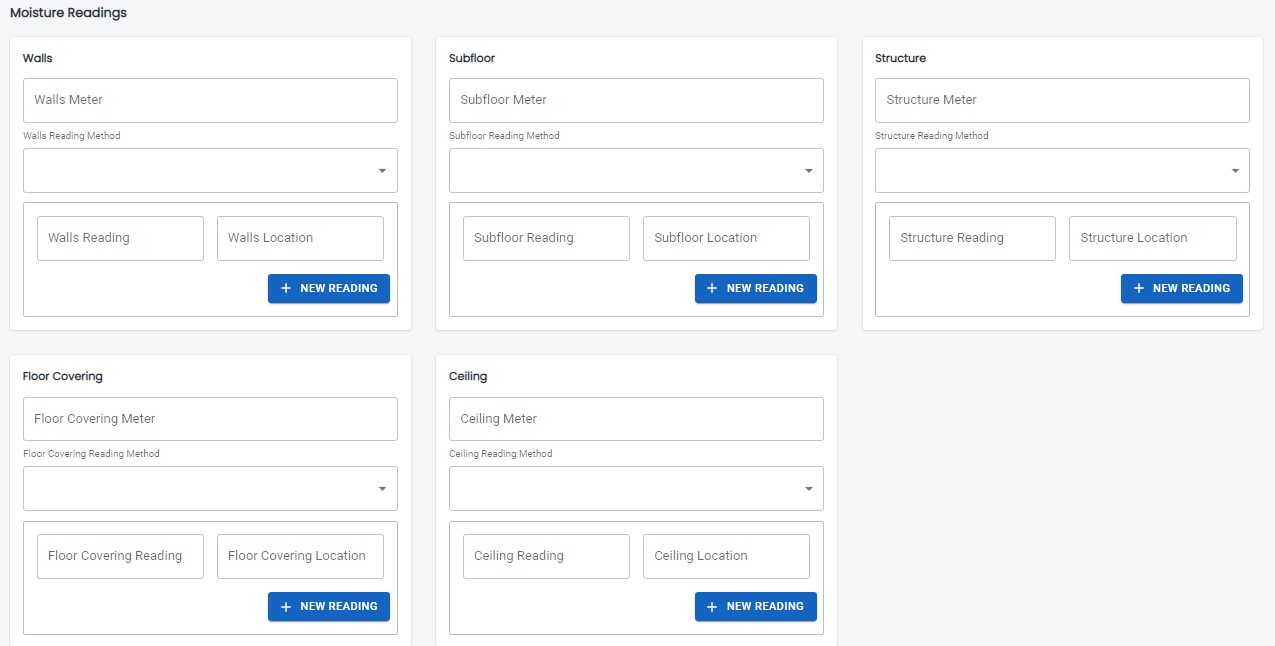Screen dimensions: 1275x646
Task: Add a new reading under Ceiling
Action: 756,607
